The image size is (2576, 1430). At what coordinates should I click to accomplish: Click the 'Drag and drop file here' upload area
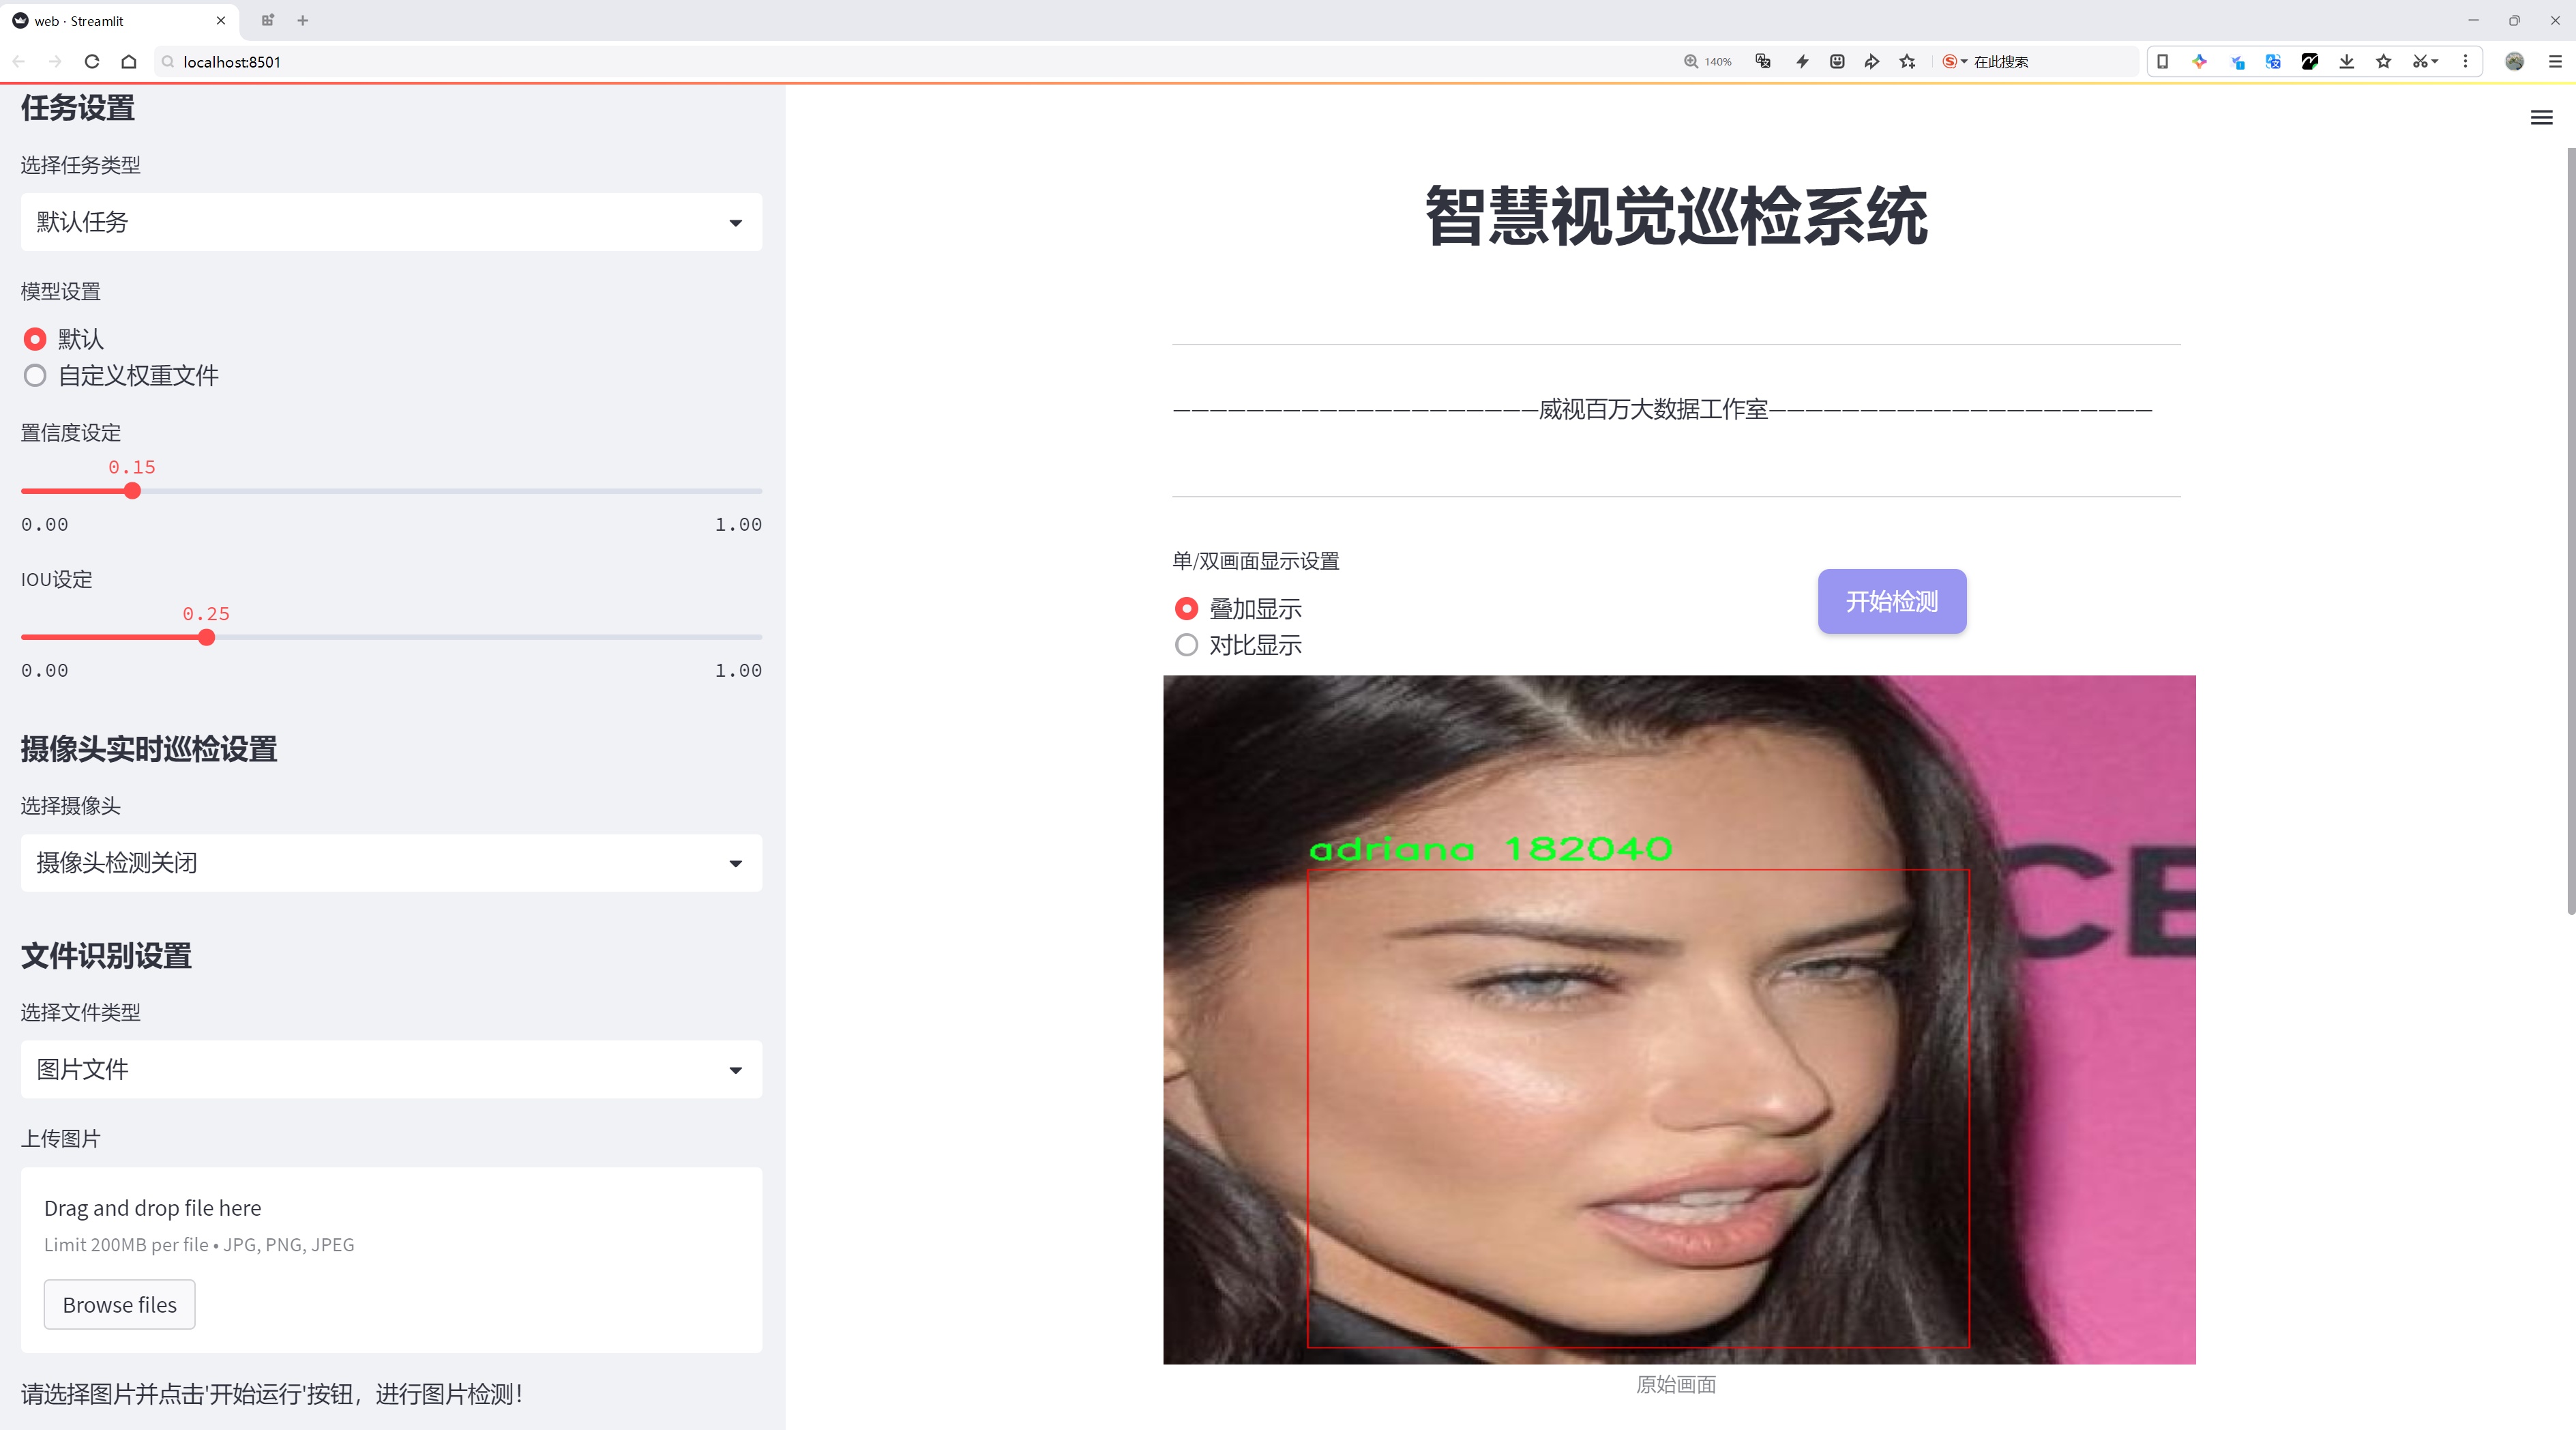[x=391, y=1260]
